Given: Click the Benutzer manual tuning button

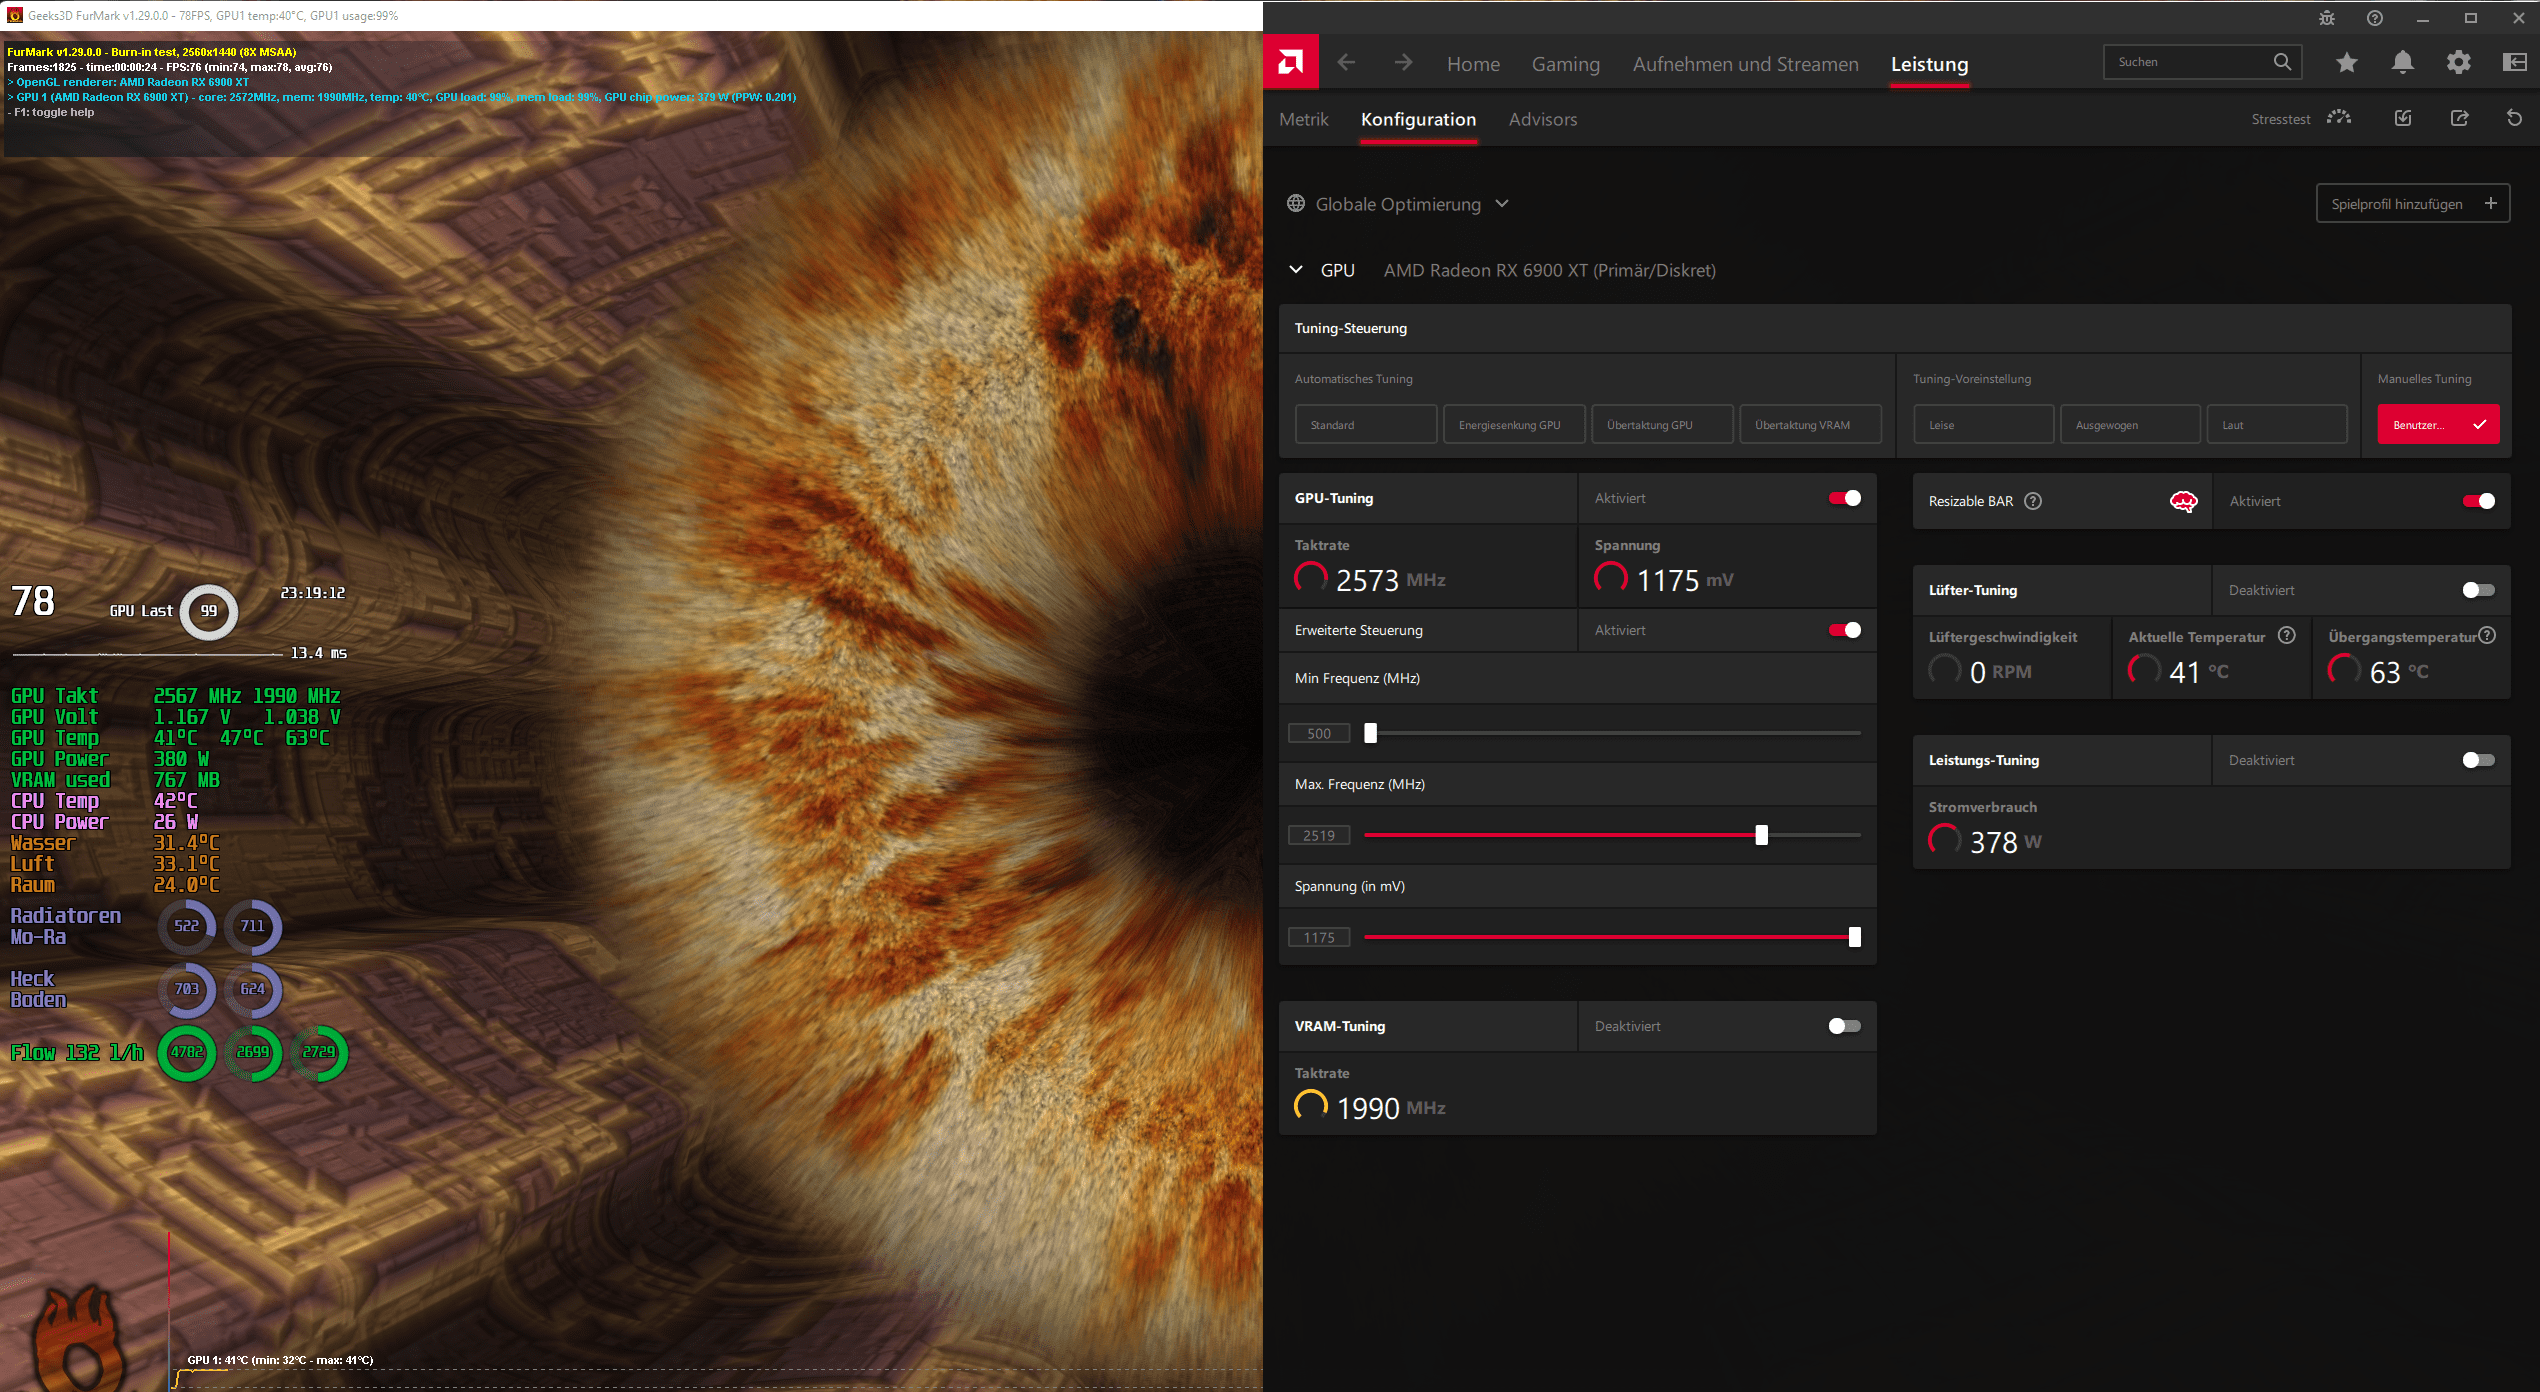Looking at the screenshot, I should (x=2438, y=424).
